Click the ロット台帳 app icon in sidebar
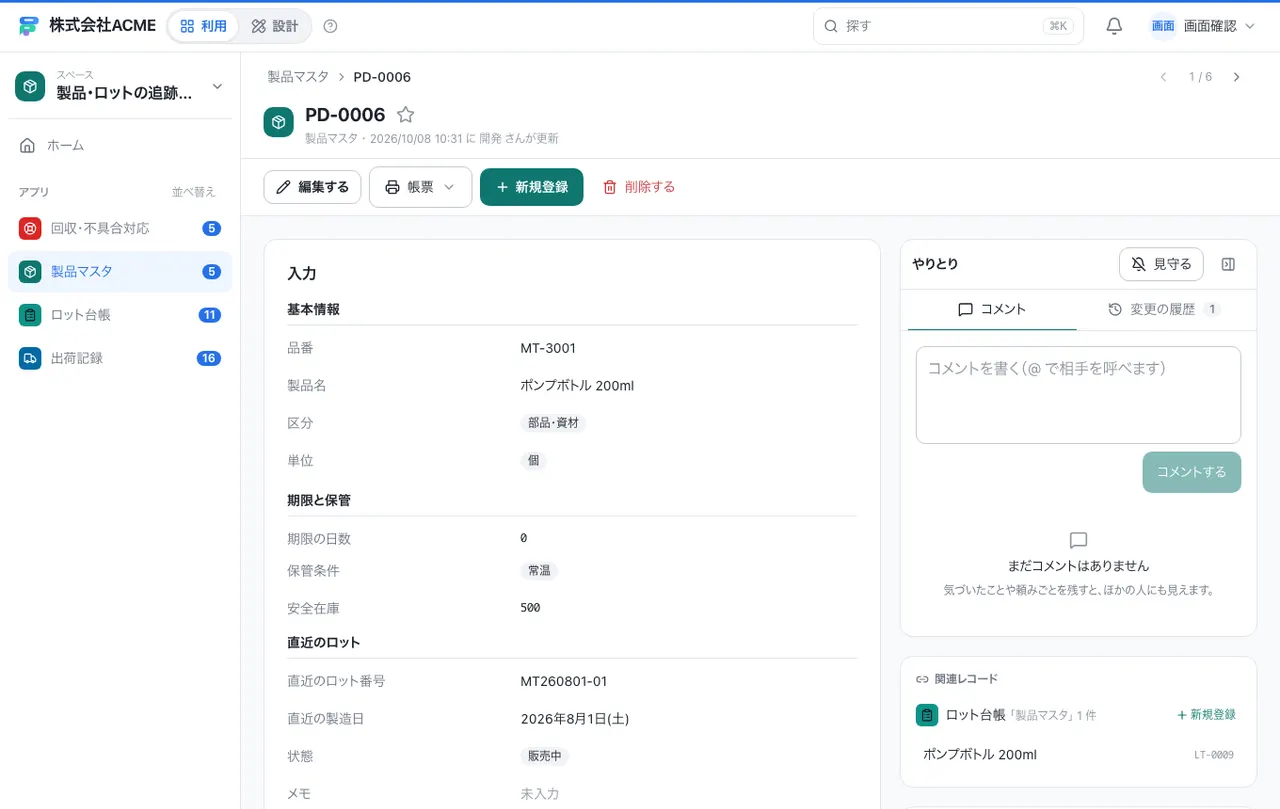This screenshot has width=1280, height=809. pyautogui.click(x=30, y=315)
